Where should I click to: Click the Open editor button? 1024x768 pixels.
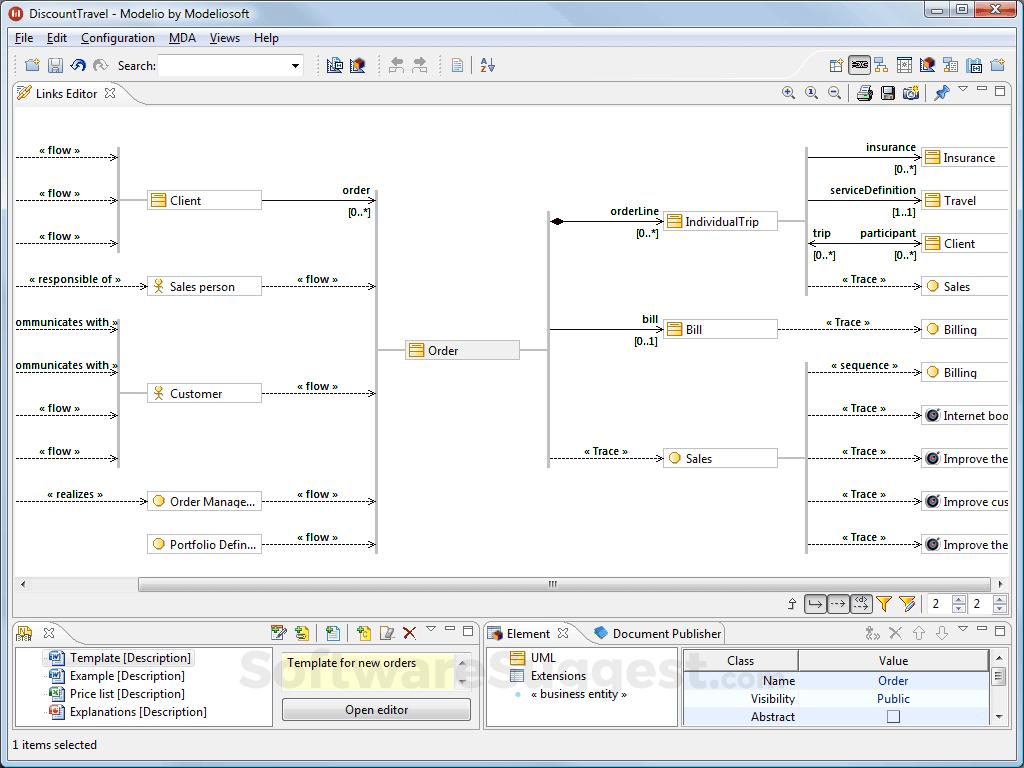376,710
